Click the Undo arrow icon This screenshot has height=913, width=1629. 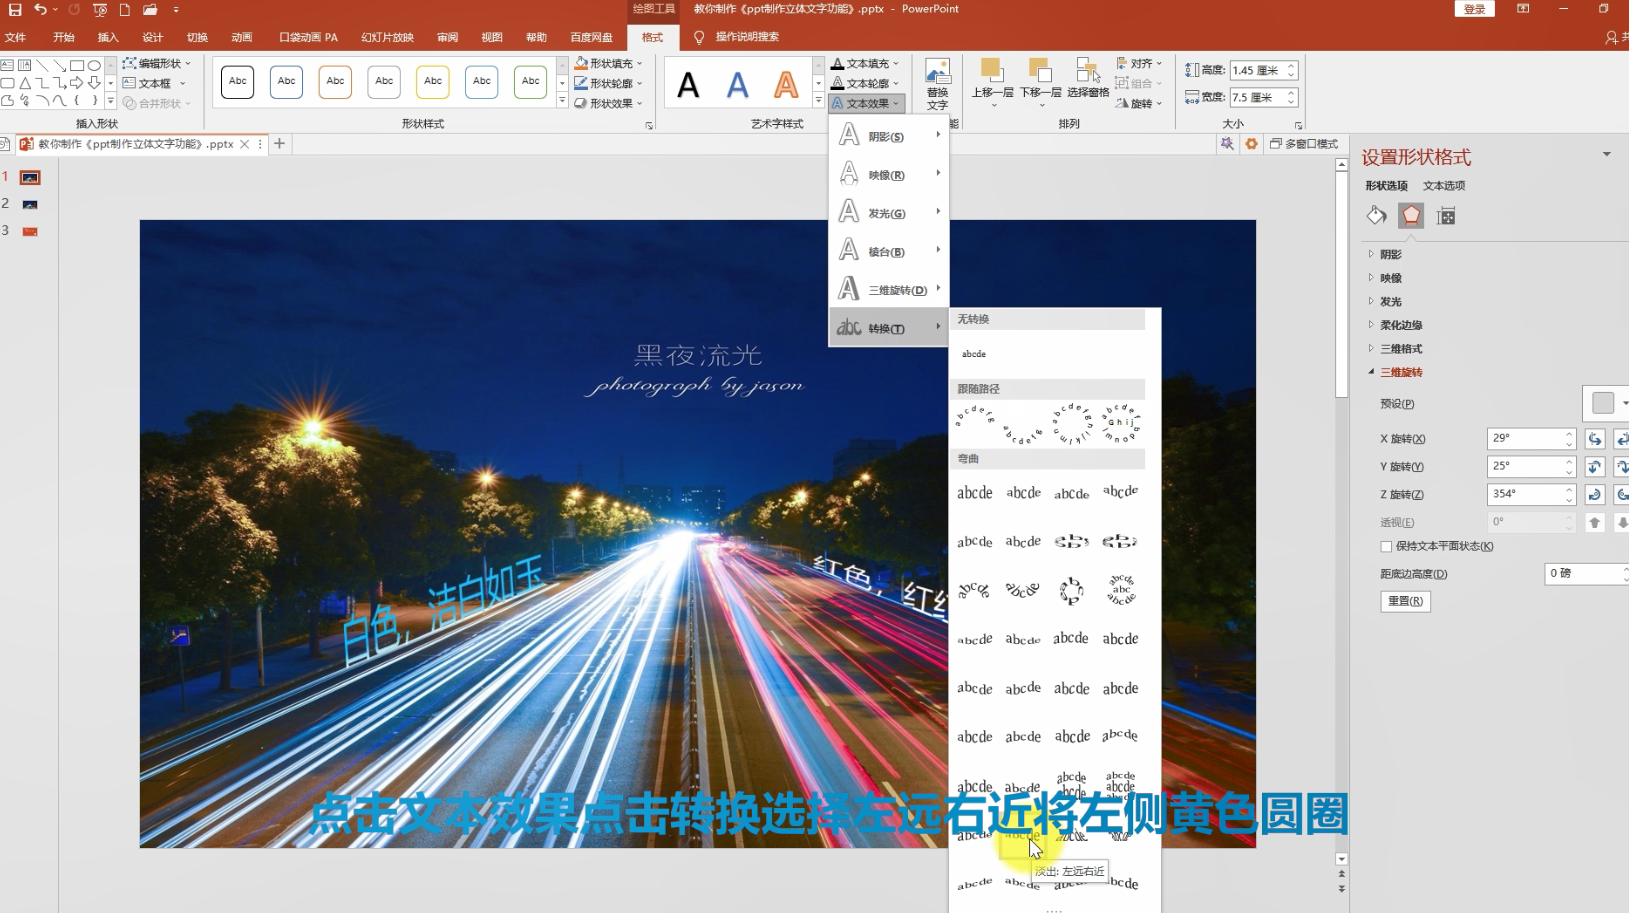point(40,9)
